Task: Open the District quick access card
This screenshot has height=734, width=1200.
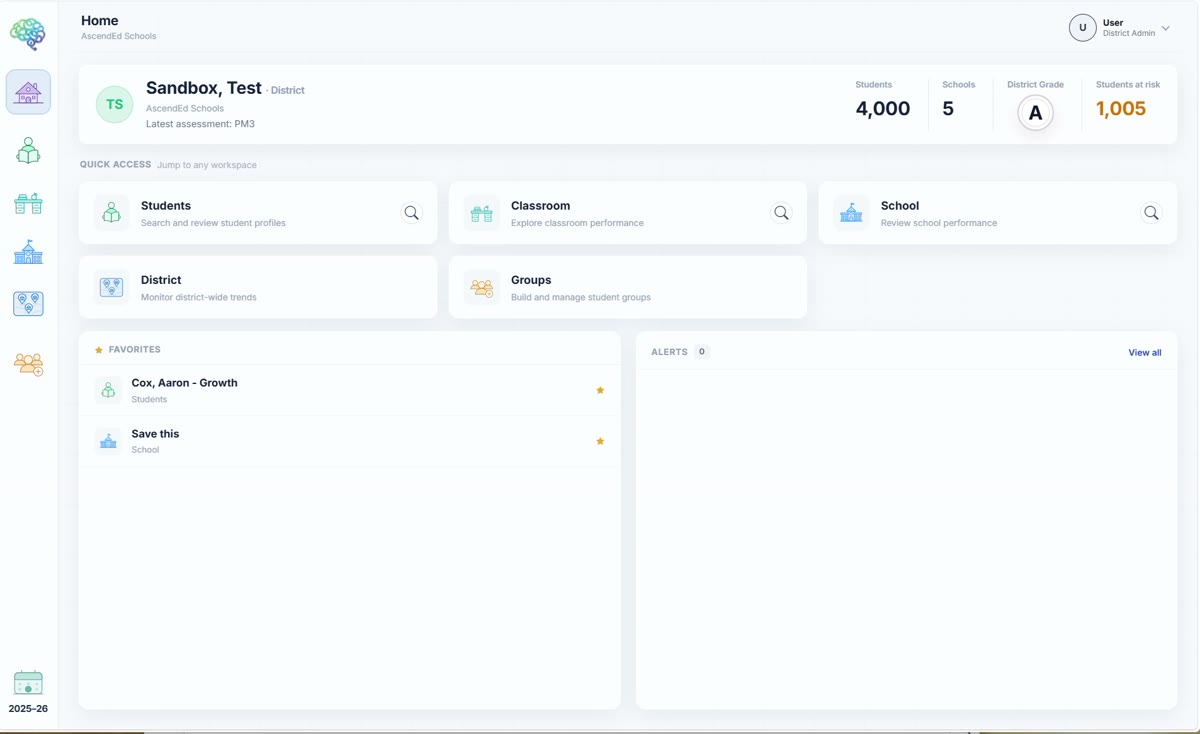Action: tap(258, 287)
